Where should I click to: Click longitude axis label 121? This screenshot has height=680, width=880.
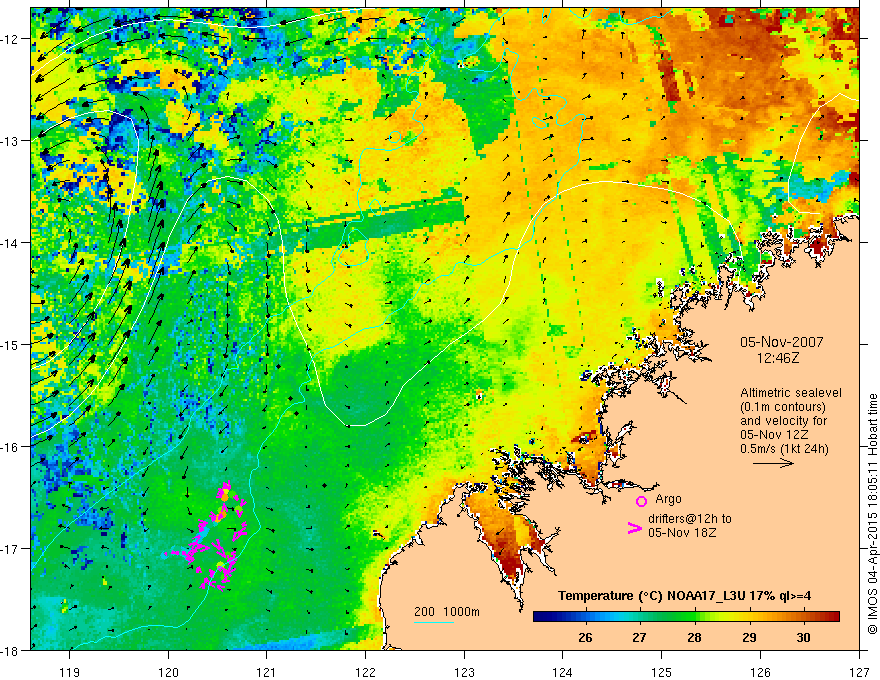pos(267,672)
